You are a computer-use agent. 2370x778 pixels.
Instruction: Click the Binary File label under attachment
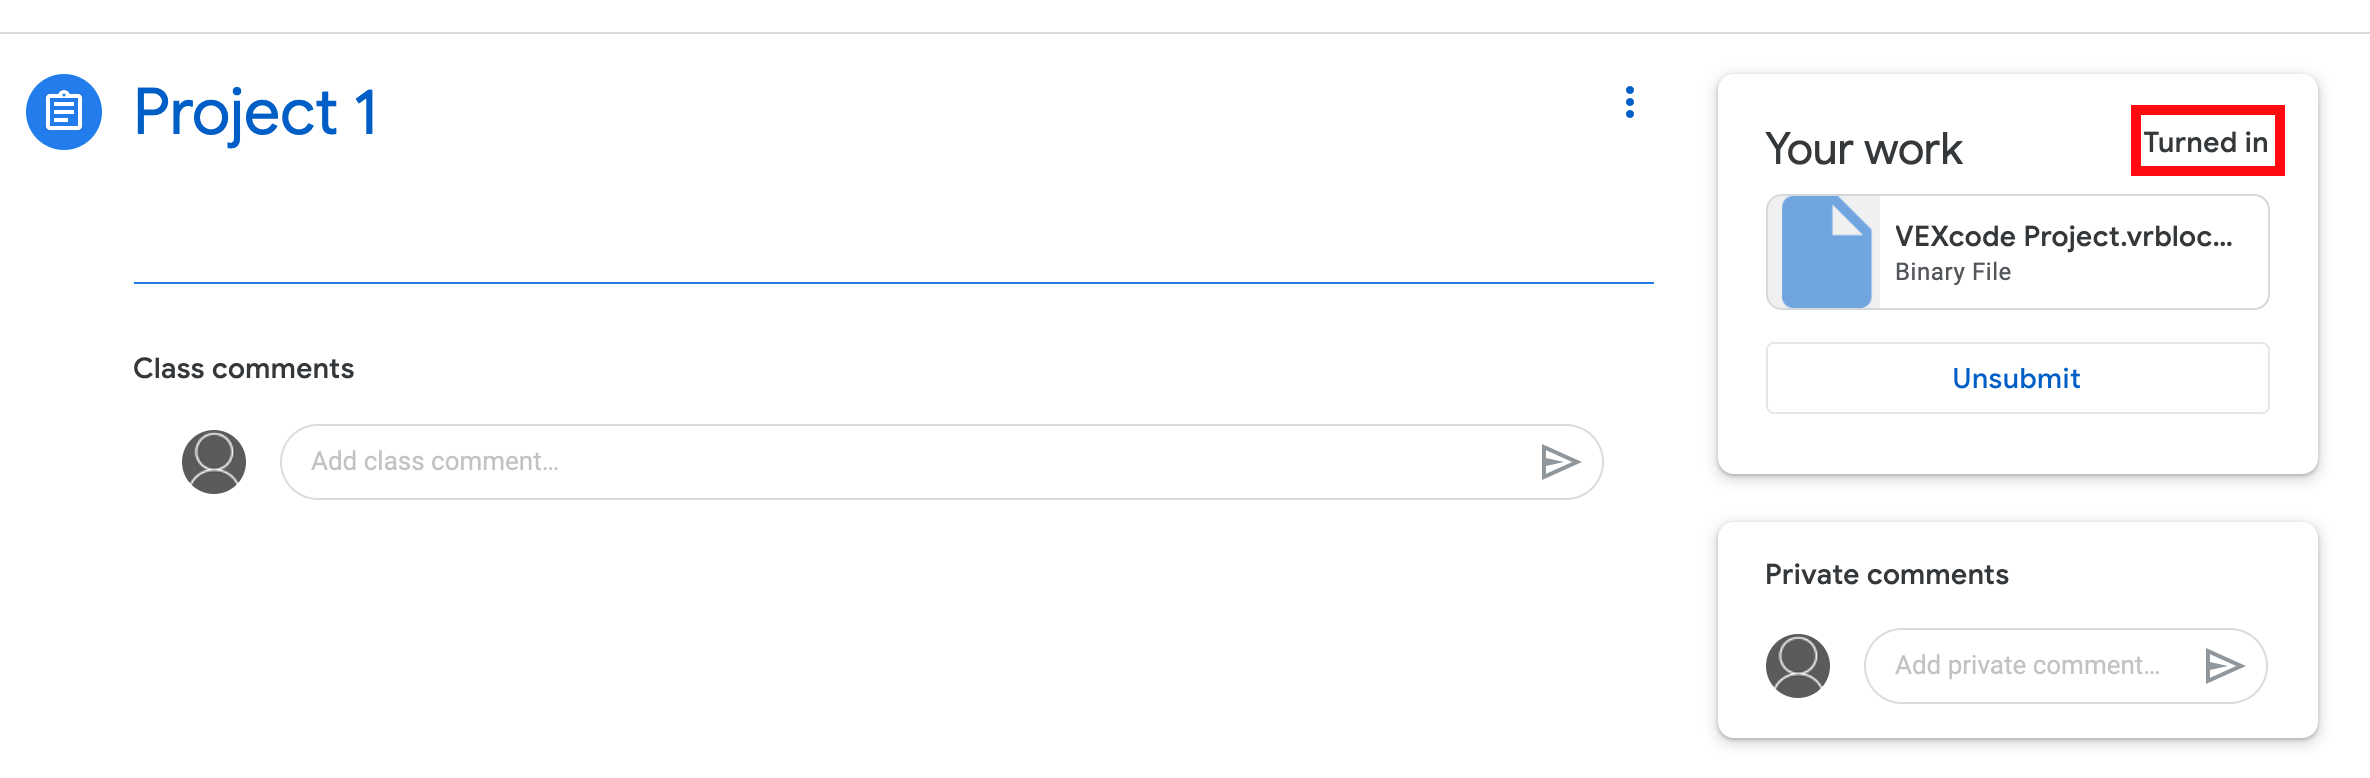1951,271
